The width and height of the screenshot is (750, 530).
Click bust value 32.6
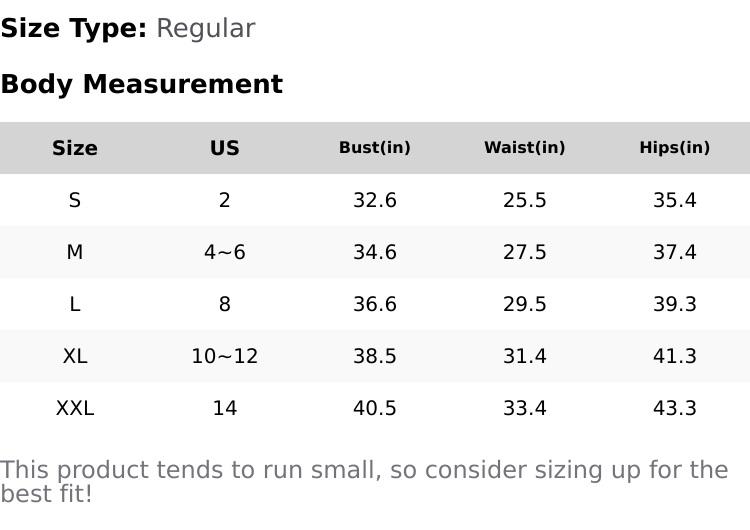click(375, 200)
